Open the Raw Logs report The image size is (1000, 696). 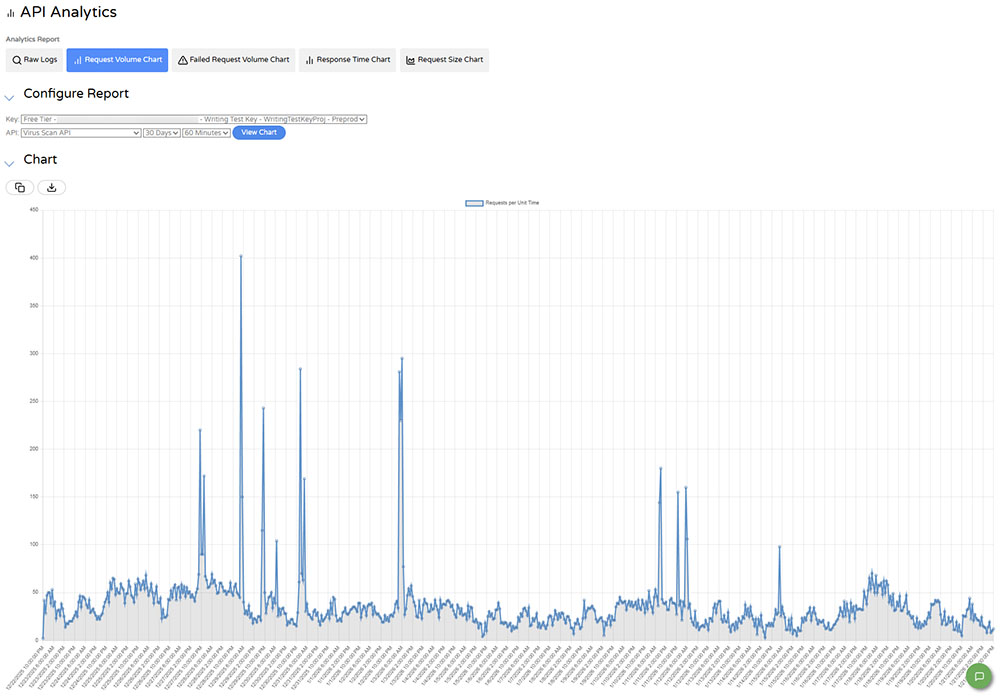click(x=35, y=60)
